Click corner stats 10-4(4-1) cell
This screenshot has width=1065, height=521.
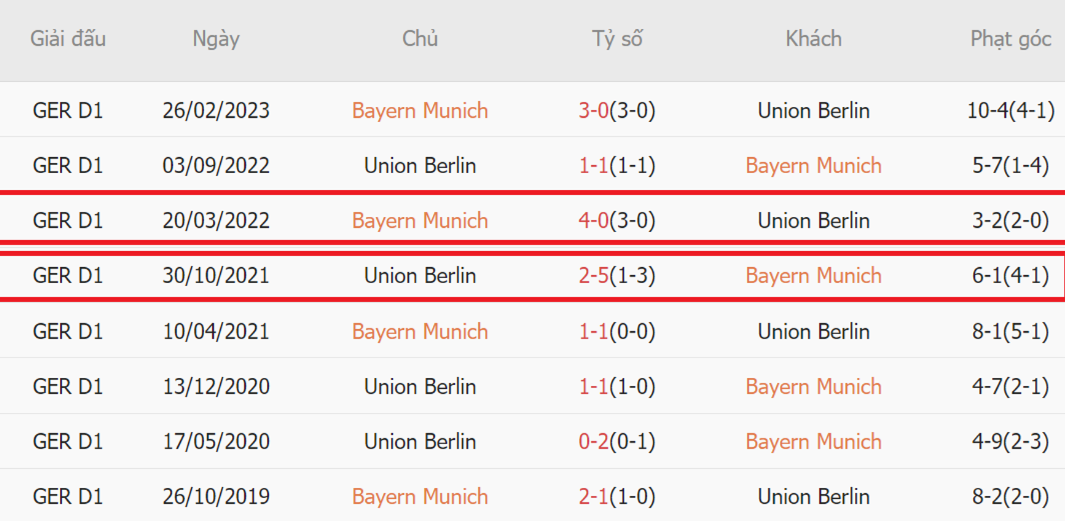[x=1011, y=111]
